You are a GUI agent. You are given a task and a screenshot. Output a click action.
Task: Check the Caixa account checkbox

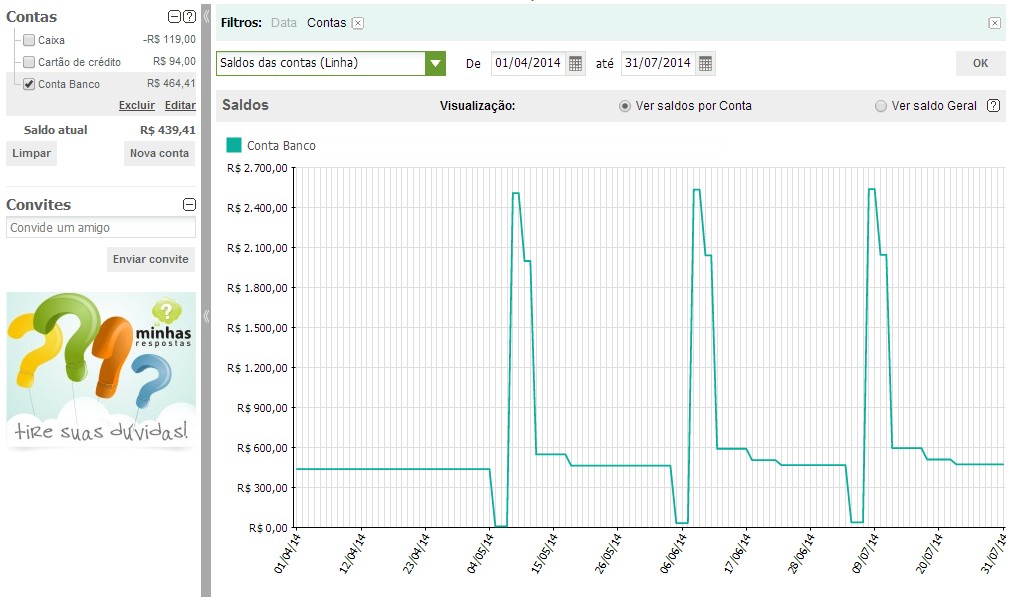tap(29, 40)
